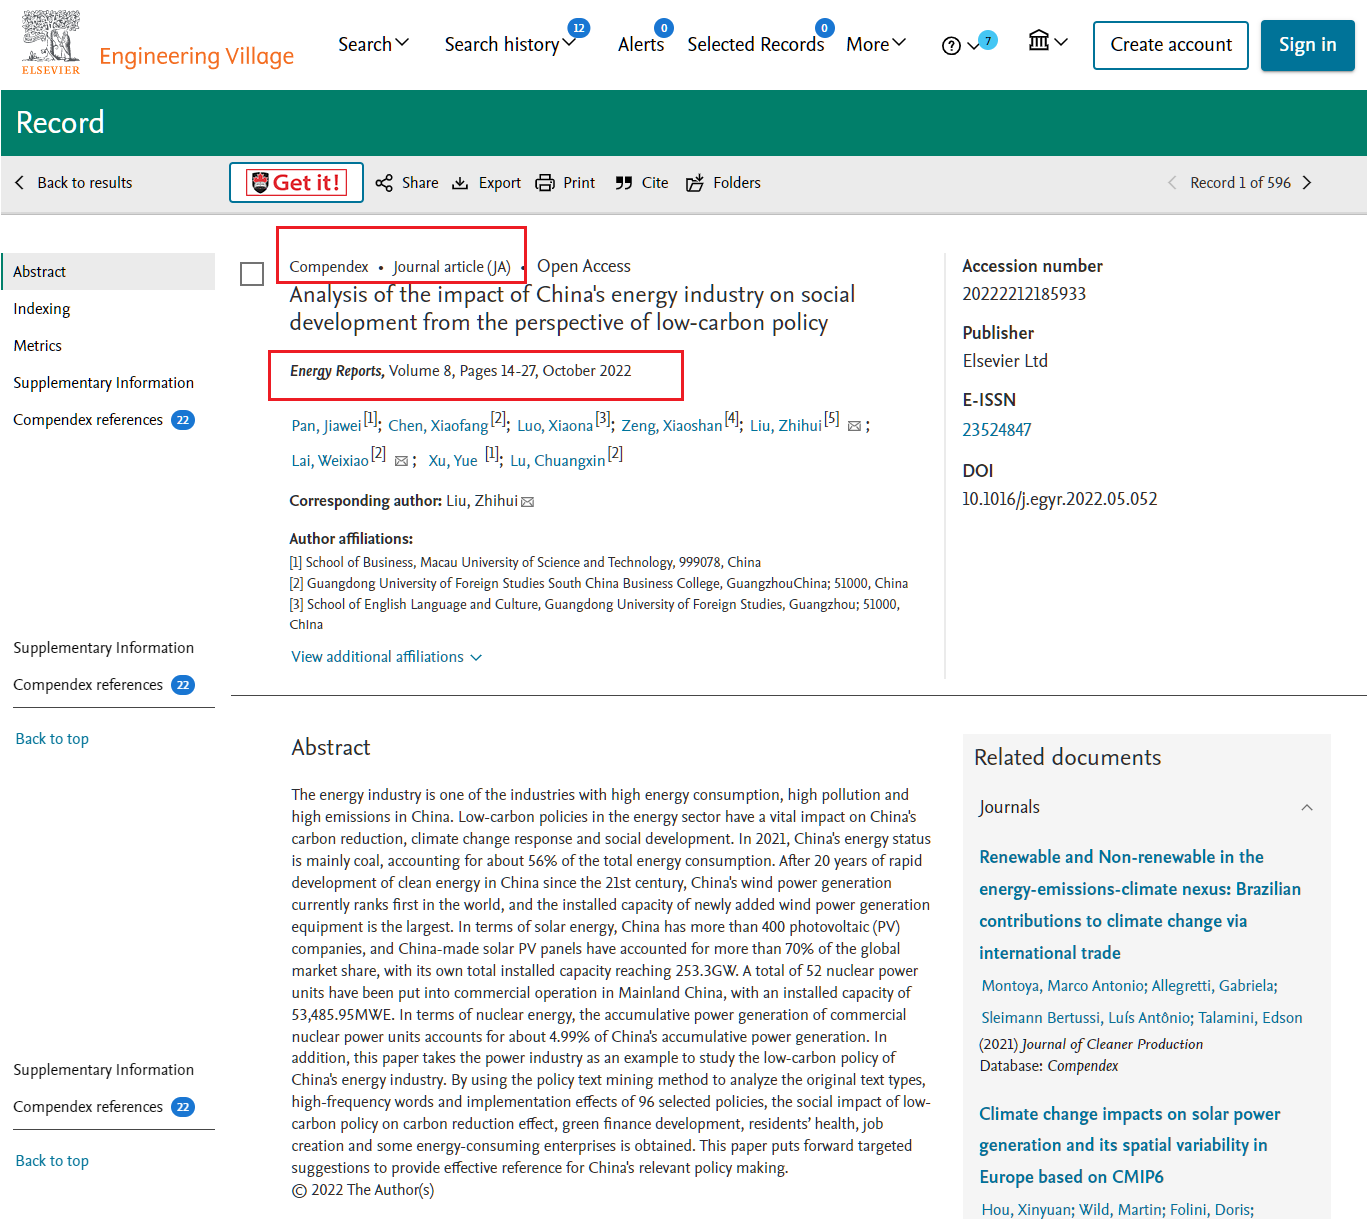1367x1219 pixels.
Task: Click the help question mark icon
Action: click(951, 46)
